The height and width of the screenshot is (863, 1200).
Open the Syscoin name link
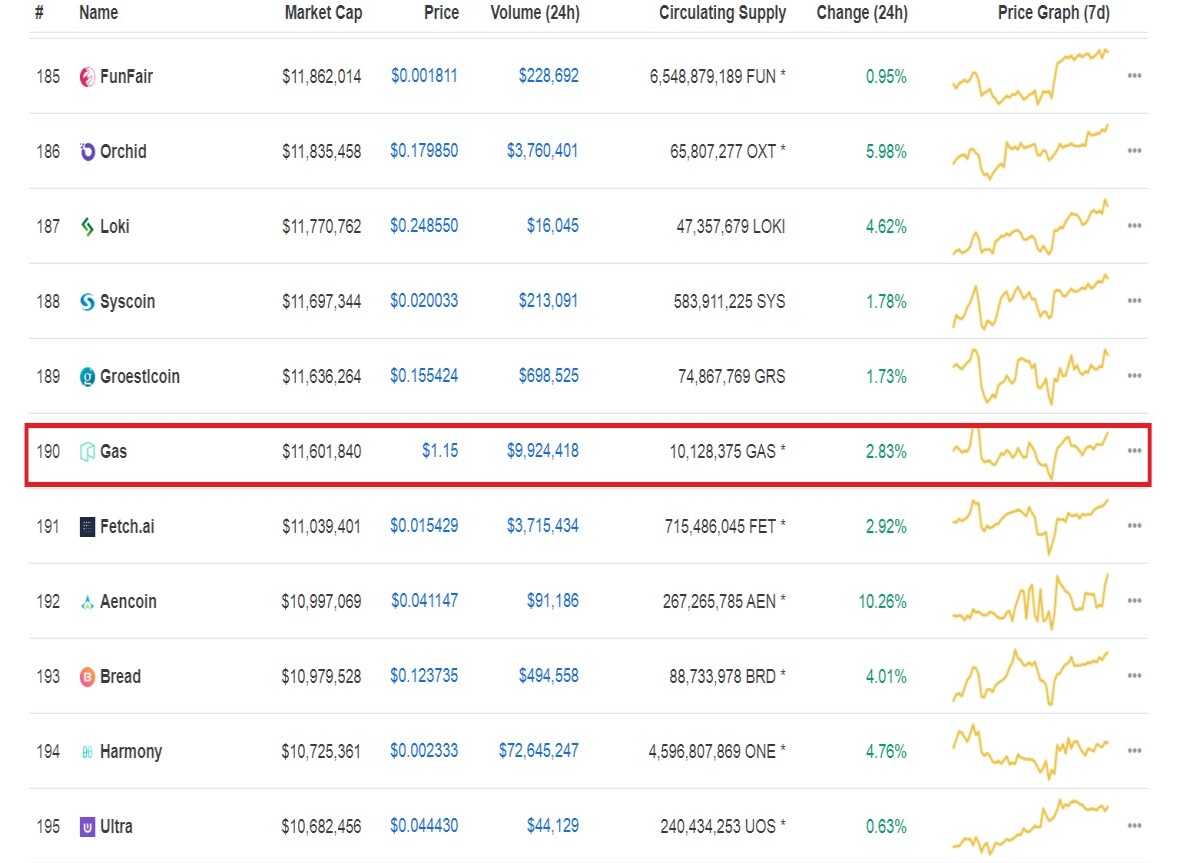pyautogui.click(x=127, y=301)
